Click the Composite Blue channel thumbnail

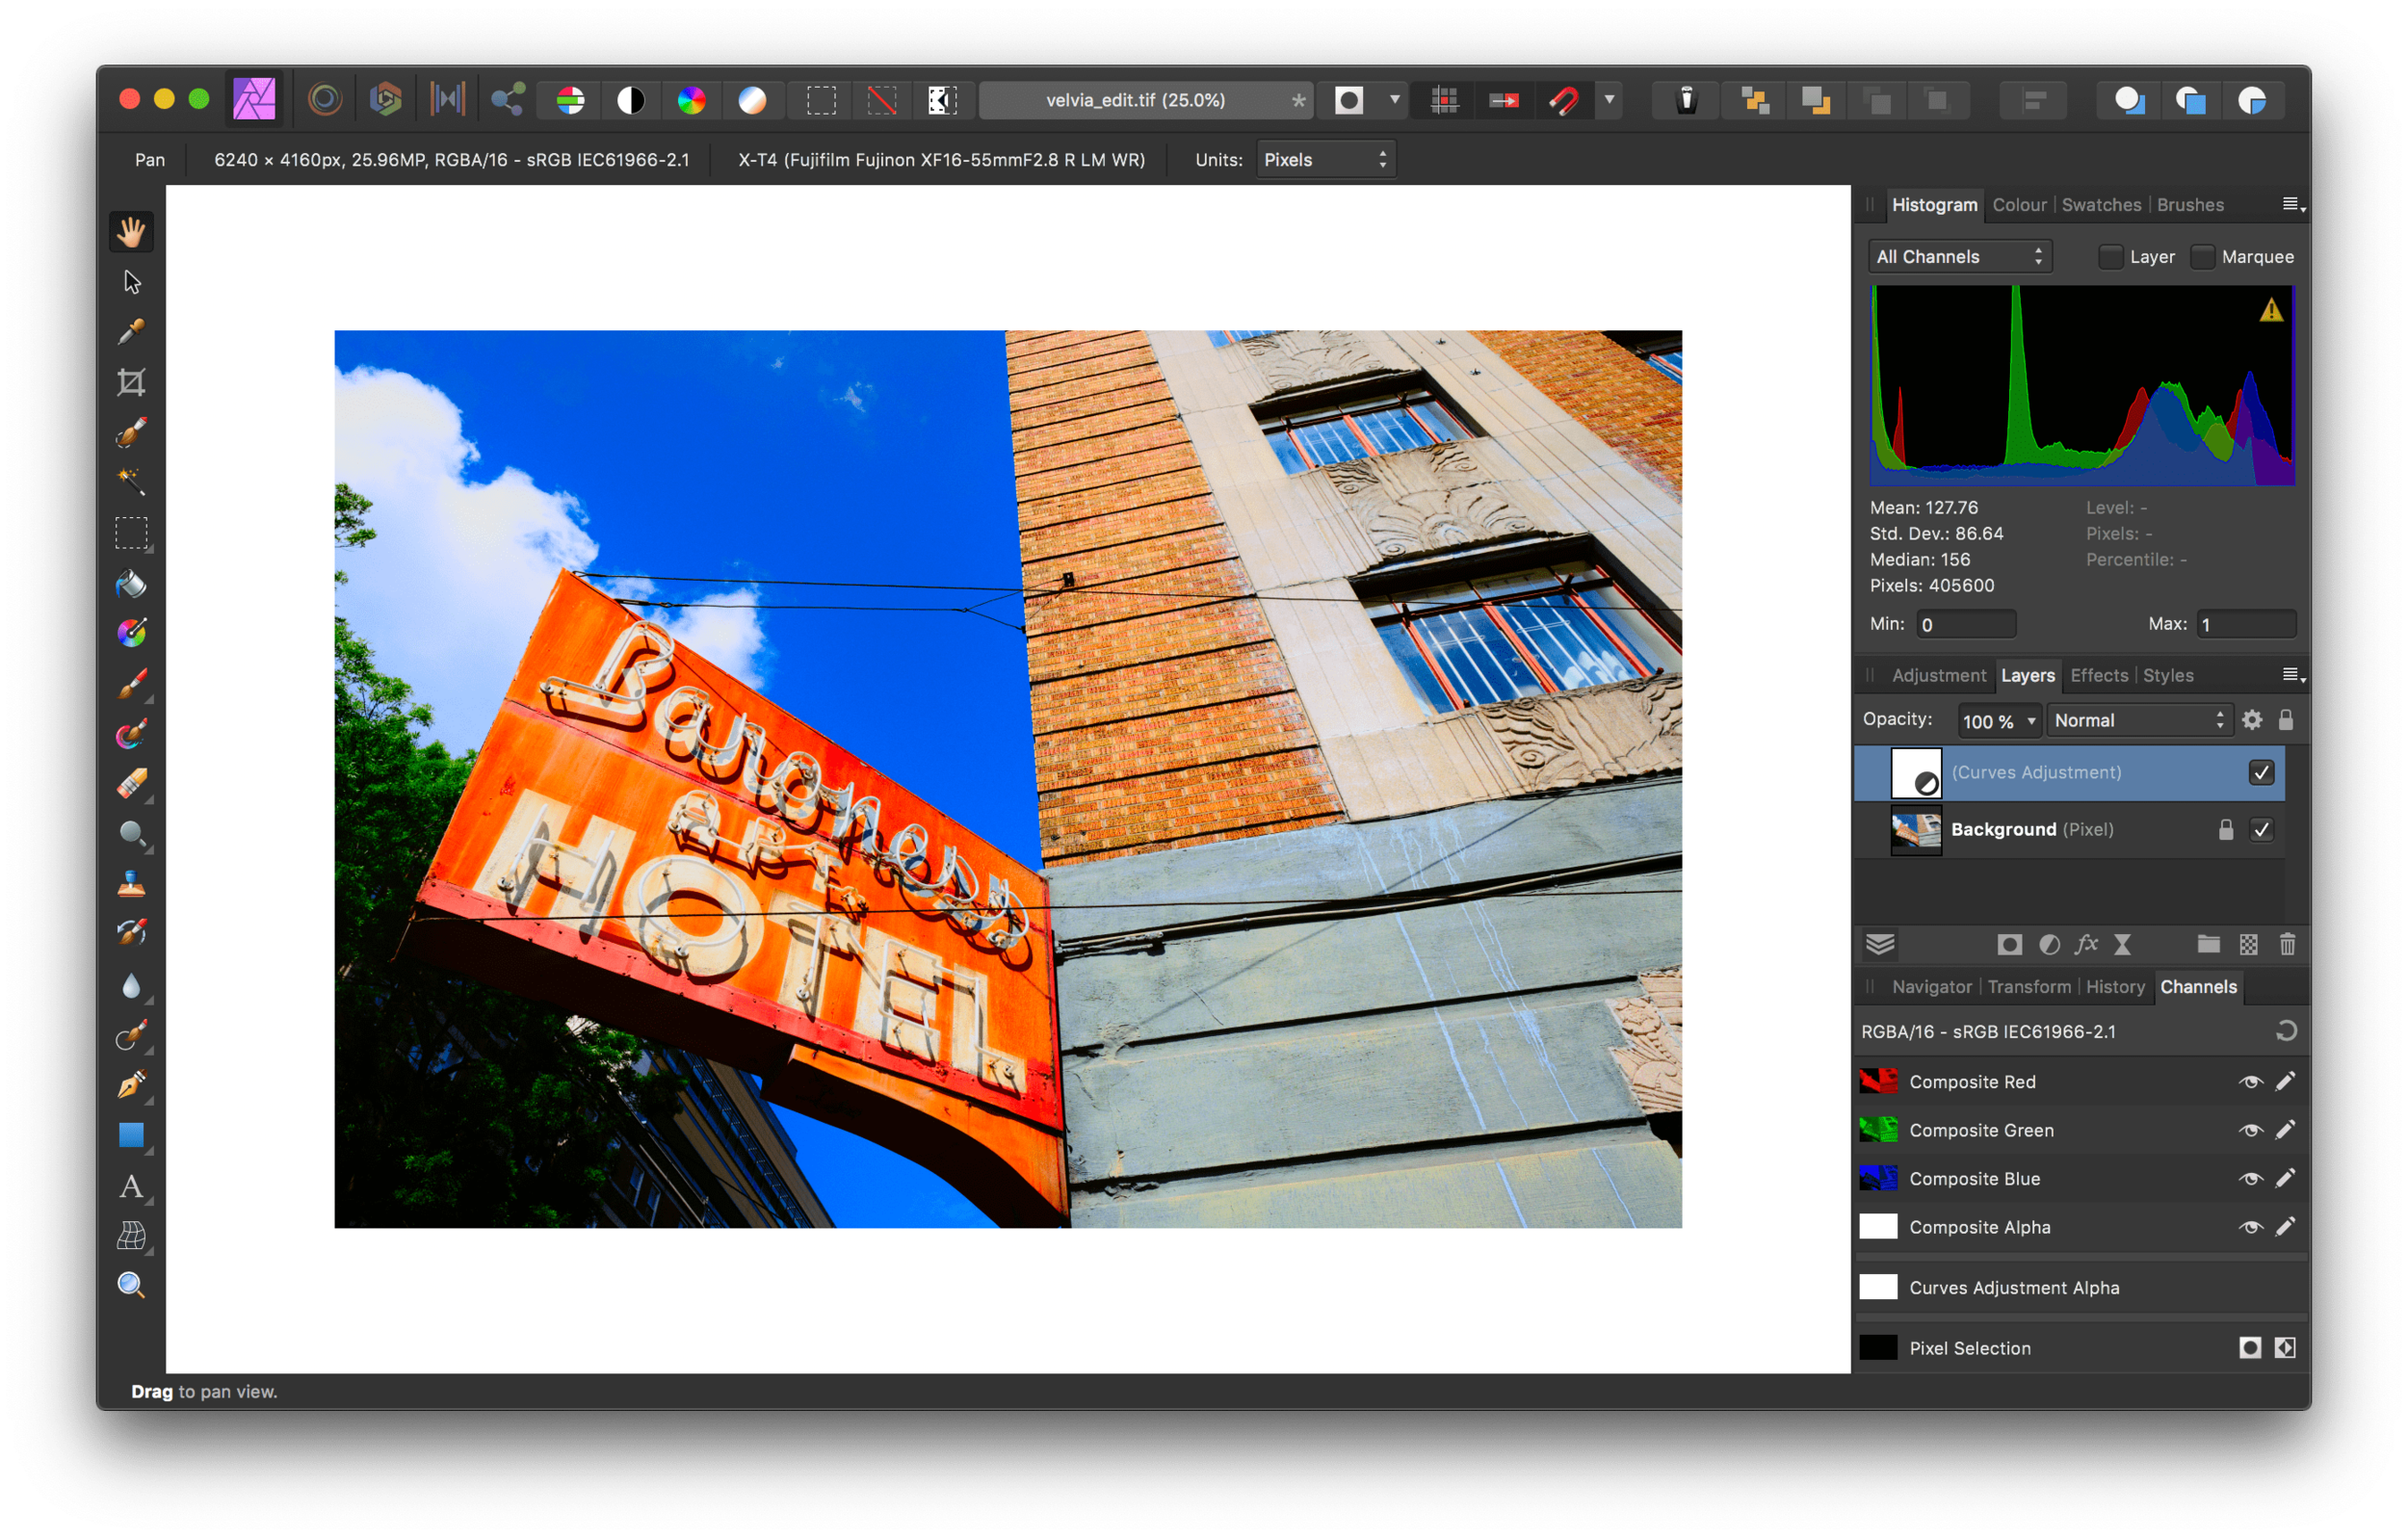pyautogui.click(x=1878, y=1179)
